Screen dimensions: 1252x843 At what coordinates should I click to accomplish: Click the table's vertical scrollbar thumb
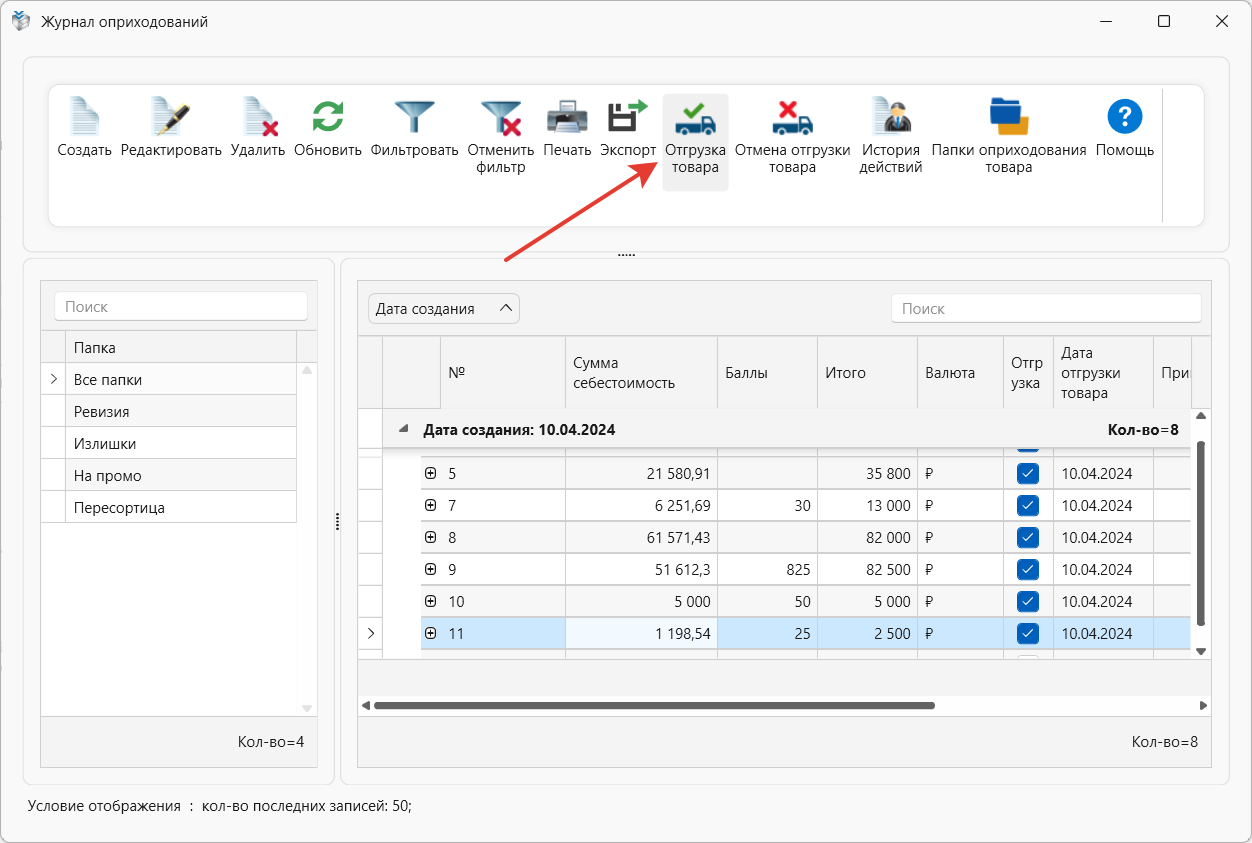pyautogui.click(x=1202, y=532)
